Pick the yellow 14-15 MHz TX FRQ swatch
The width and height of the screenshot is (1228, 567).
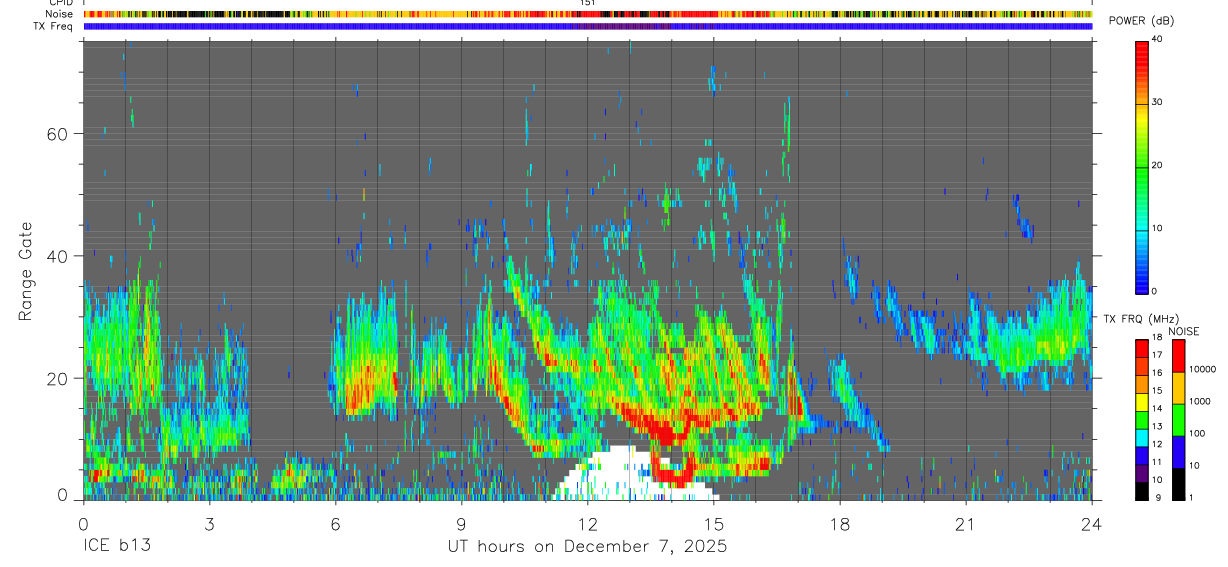click(1142, 402)
